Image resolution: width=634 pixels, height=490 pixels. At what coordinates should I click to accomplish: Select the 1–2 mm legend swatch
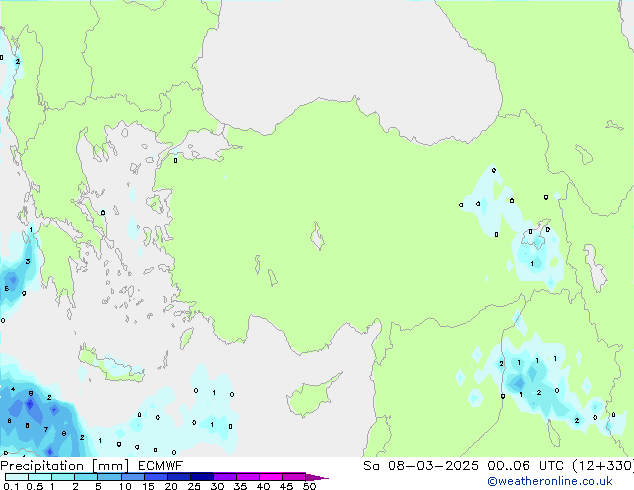click(63, 477)
